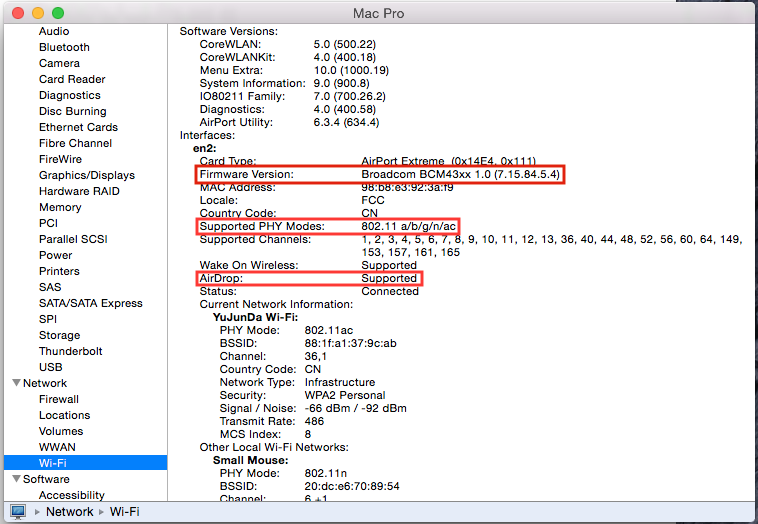This screenshot has width=758, height=524.
Task: Click the Card Type value AirPort Extreme
Action: point(449,161)
